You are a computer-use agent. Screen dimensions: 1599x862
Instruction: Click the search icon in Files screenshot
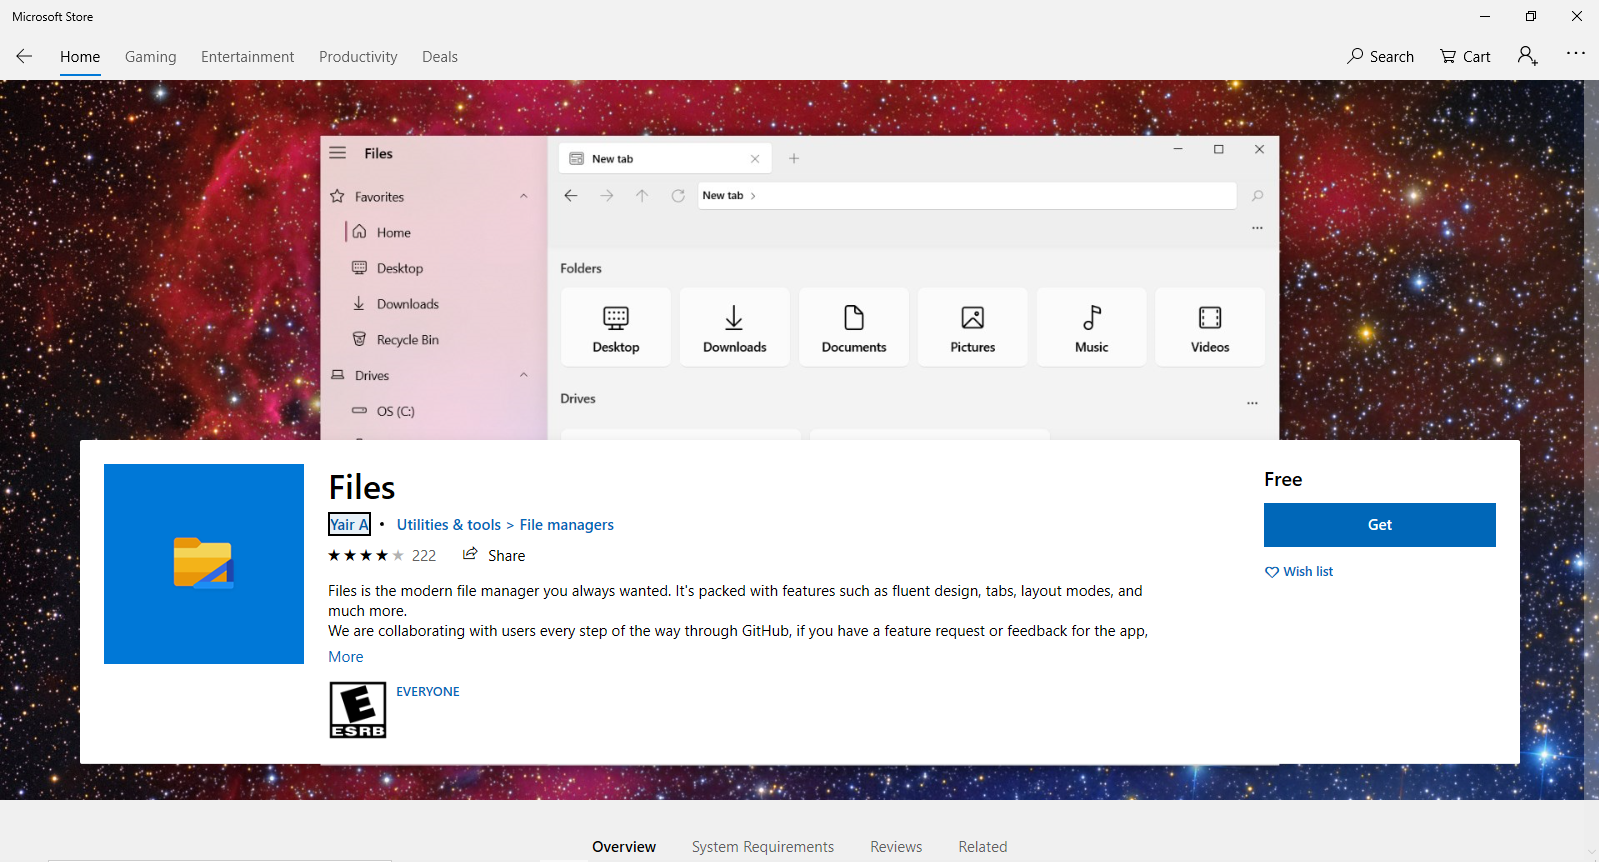coord(1258,196)
